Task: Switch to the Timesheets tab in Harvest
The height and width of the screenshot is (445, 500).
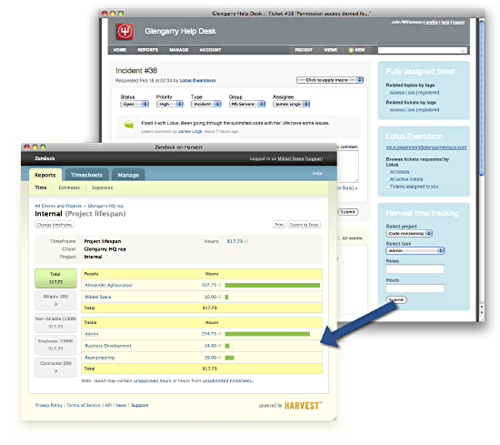Action: click(x=86, y=175)
